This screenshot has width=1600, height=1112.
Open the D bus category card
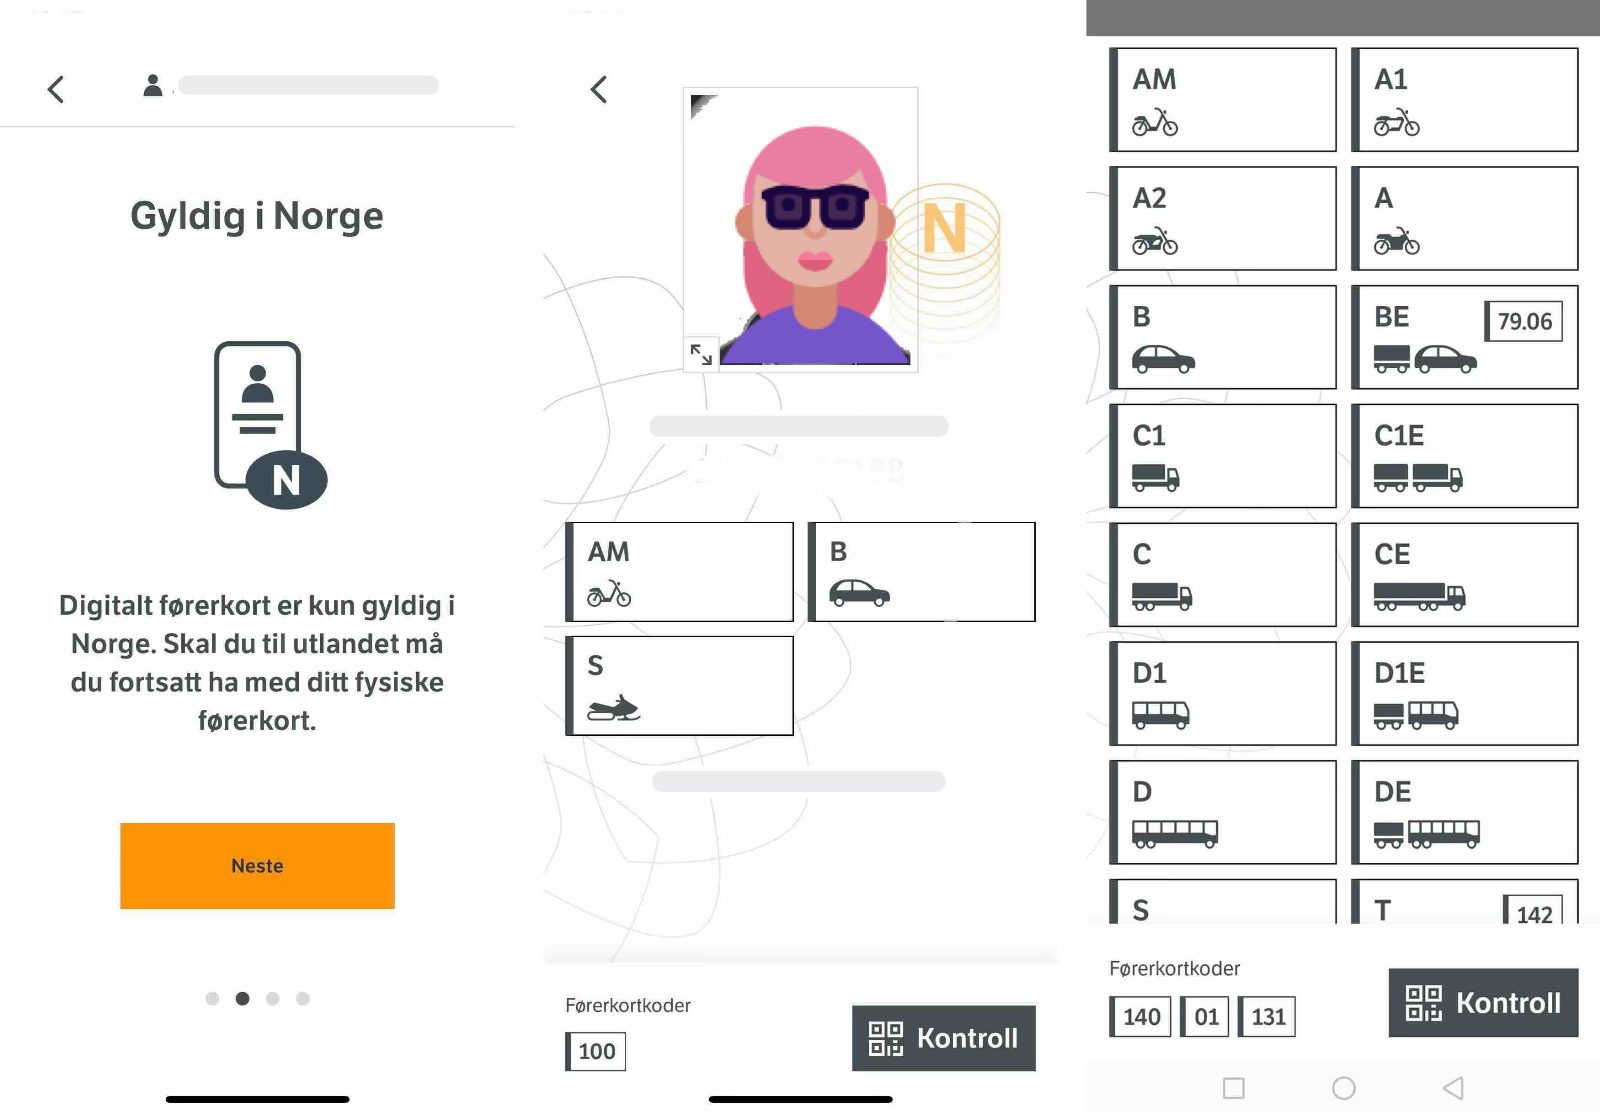[x=1223, y=812]
